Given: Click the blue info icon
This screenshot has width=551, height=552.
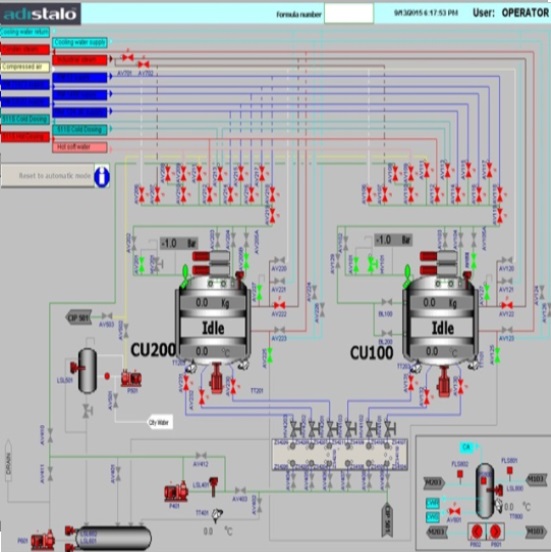Looking at the screenshot, I should pos(102,176).
